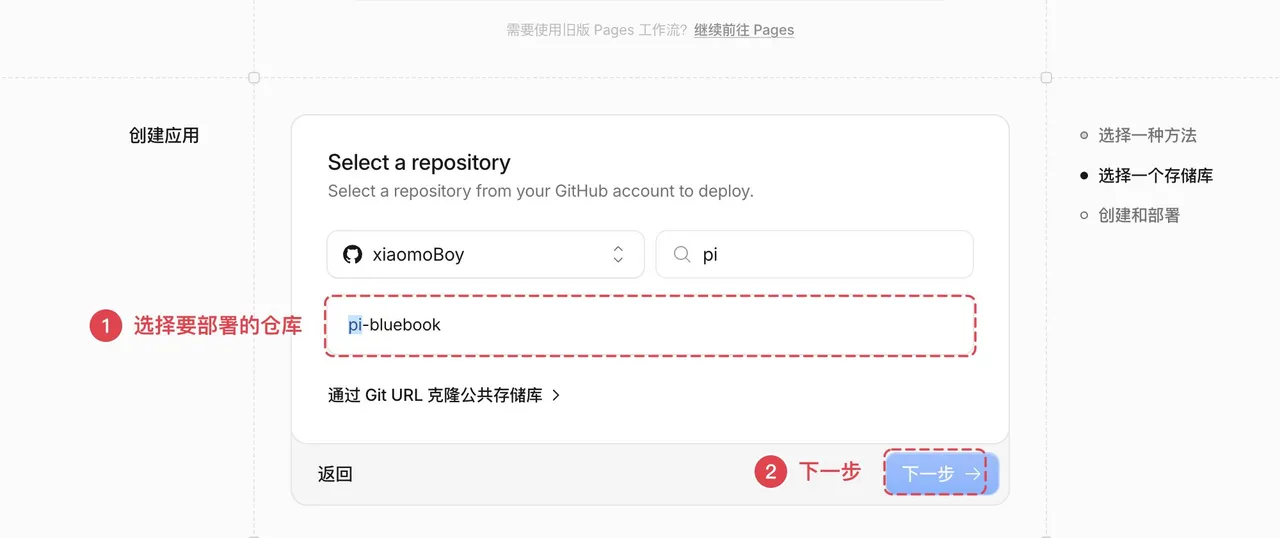Viewport: 1280px width, 538px height.
Task: Click the chevron after the Git URL clone link
Action: point(556,395)
